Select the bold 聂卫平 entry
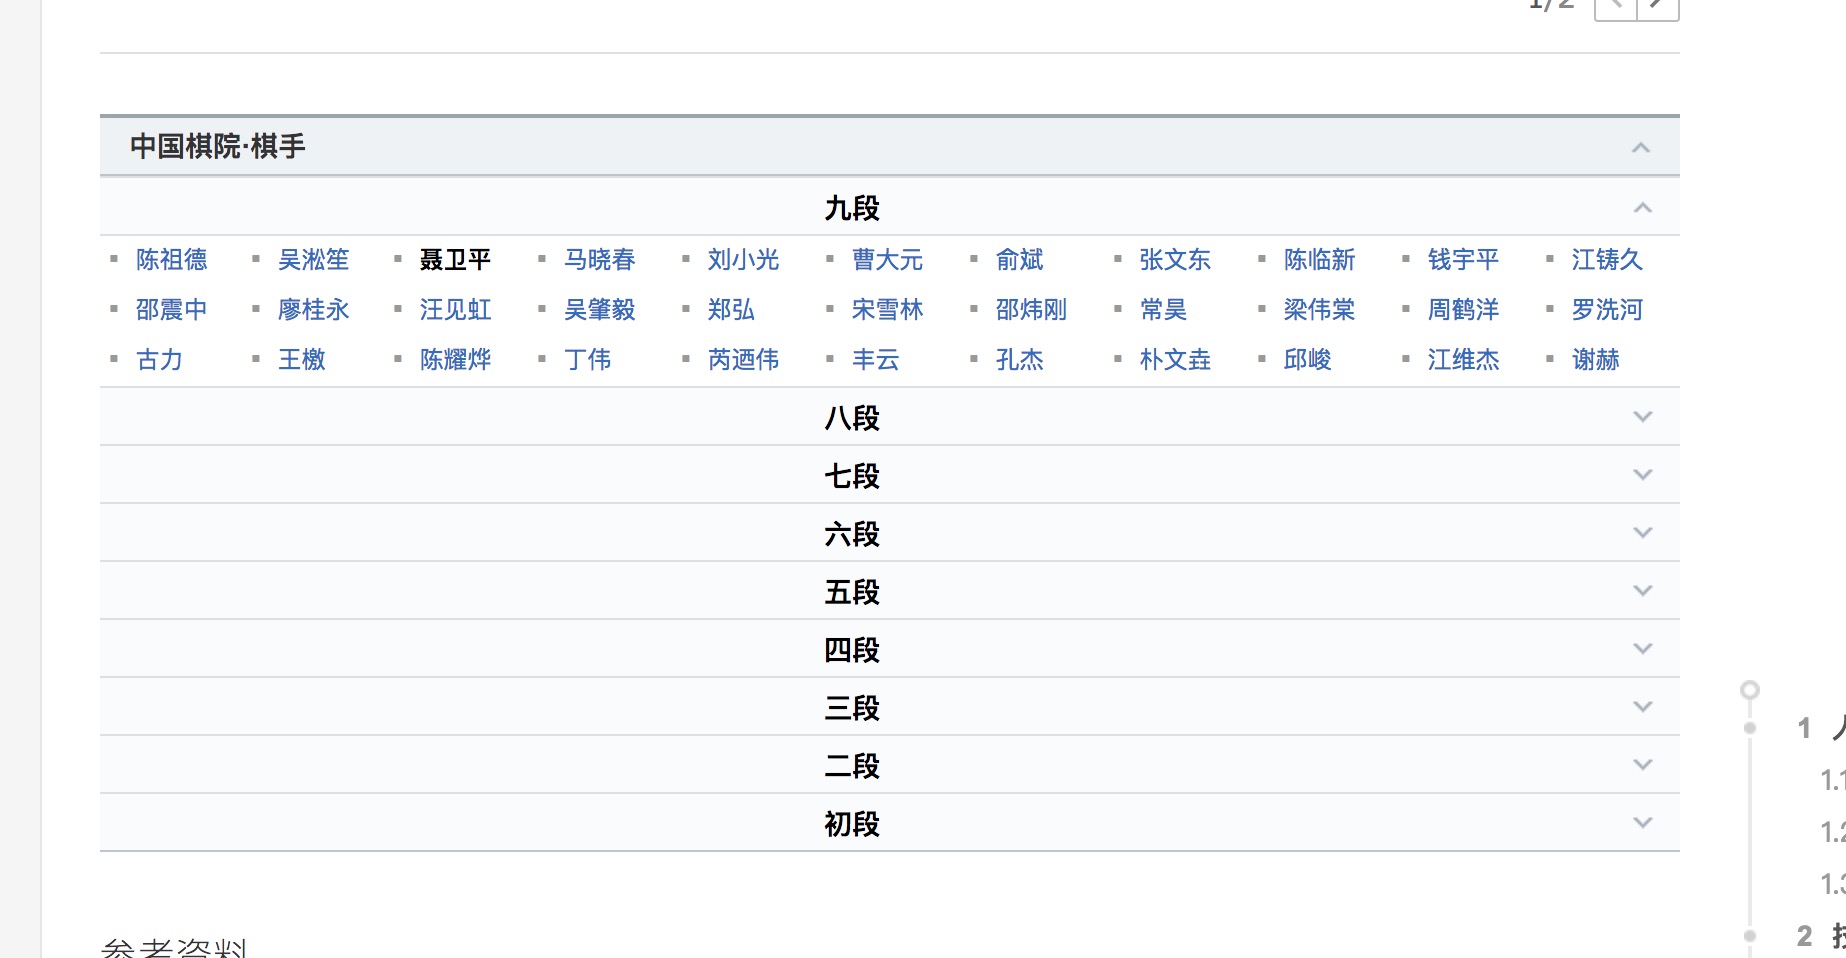This screenshot has height=958, width=1846. click(x=456, y=260)
